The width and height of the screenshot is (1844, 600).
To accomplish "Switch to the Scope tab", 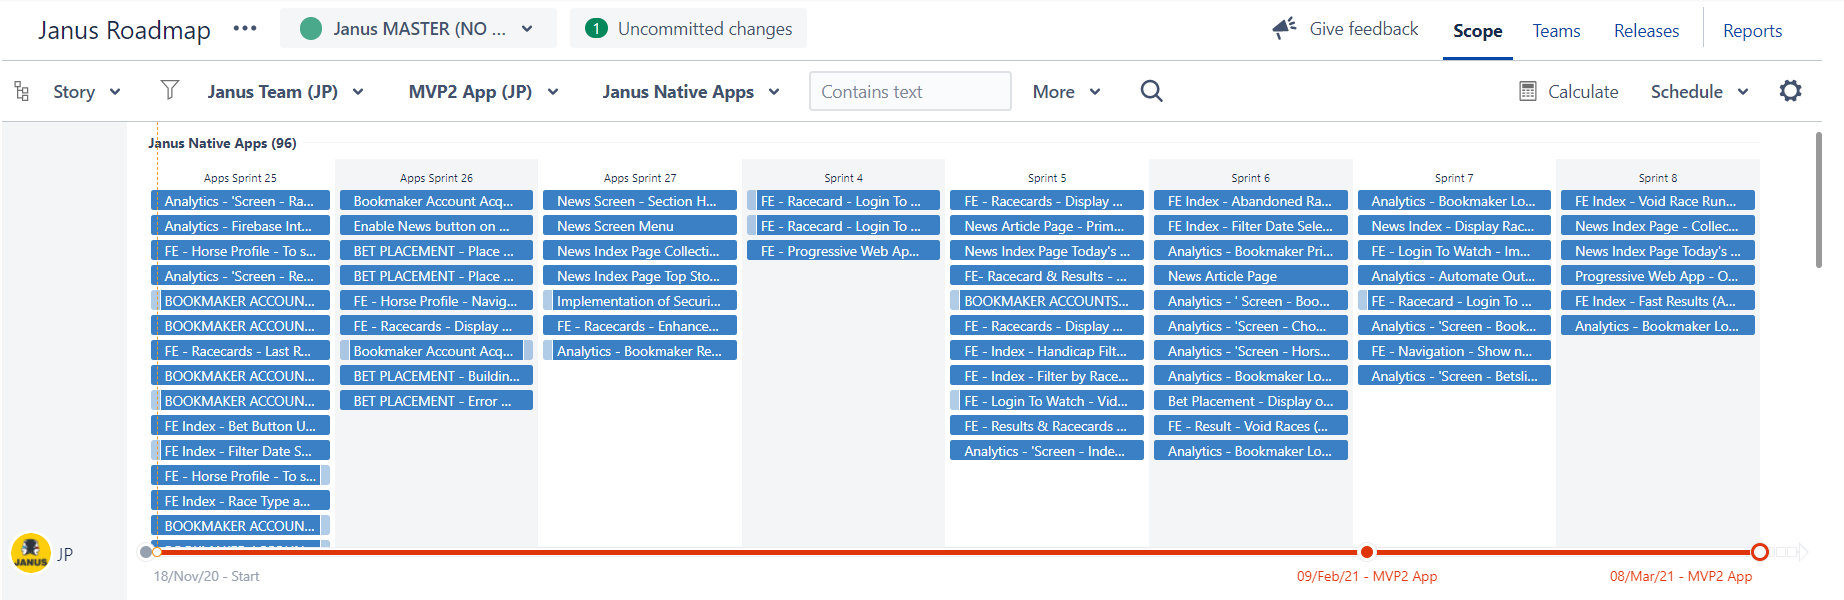I will click(x=1477, y=31).
